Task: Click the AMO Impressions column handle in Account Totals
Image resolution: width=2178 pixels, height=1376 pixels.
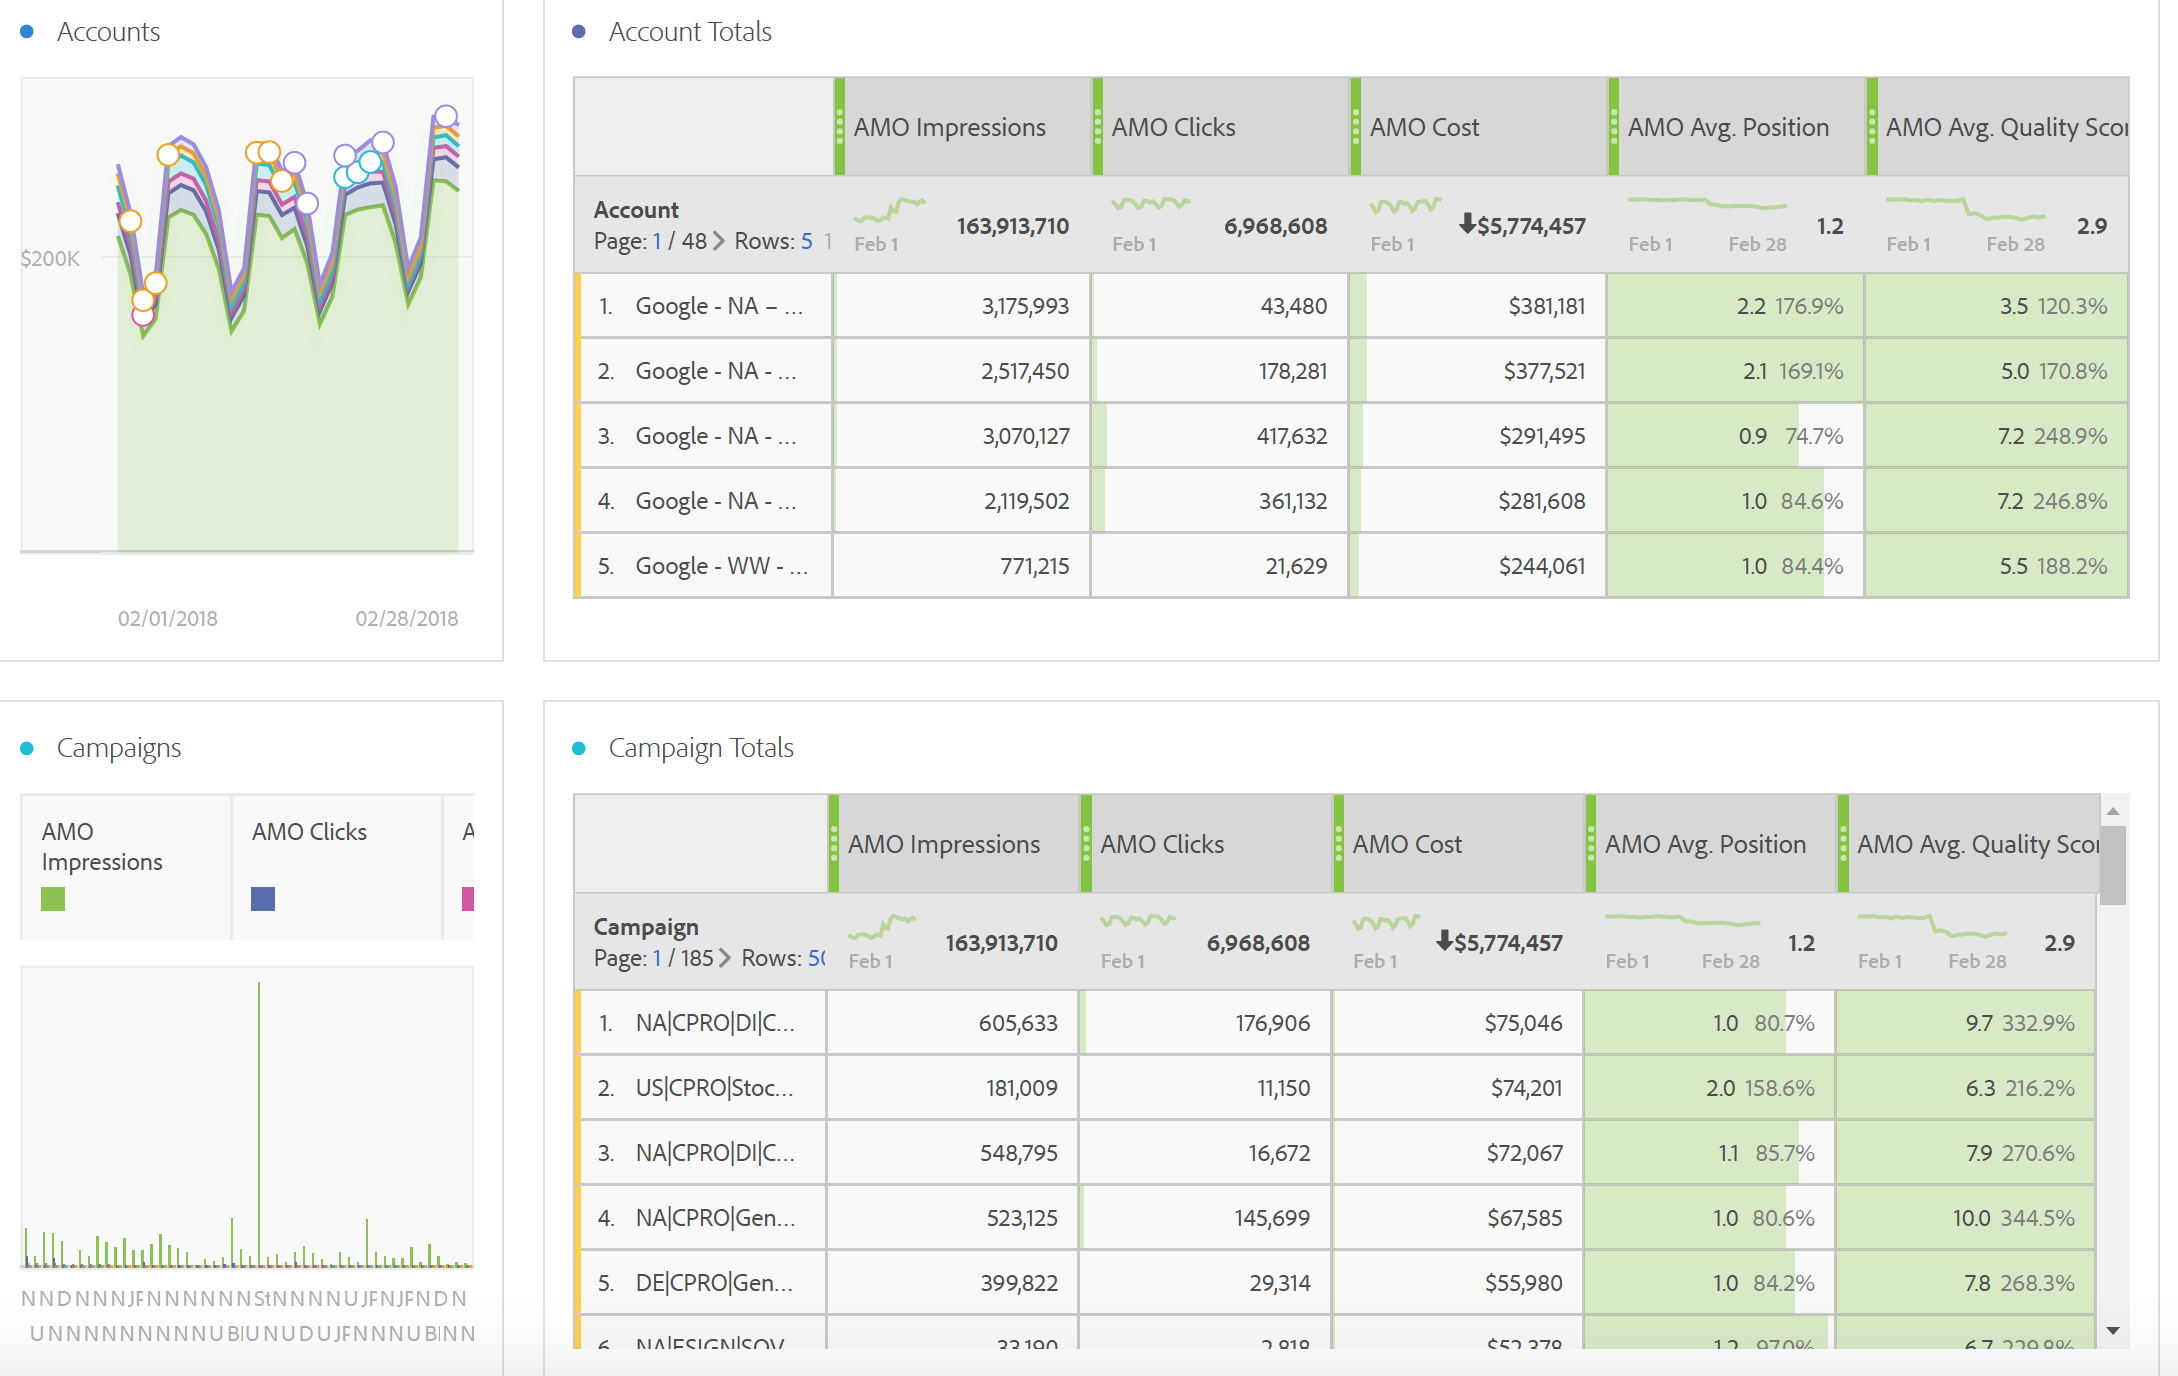Action: pyautogui.click(x=840, y=127)
